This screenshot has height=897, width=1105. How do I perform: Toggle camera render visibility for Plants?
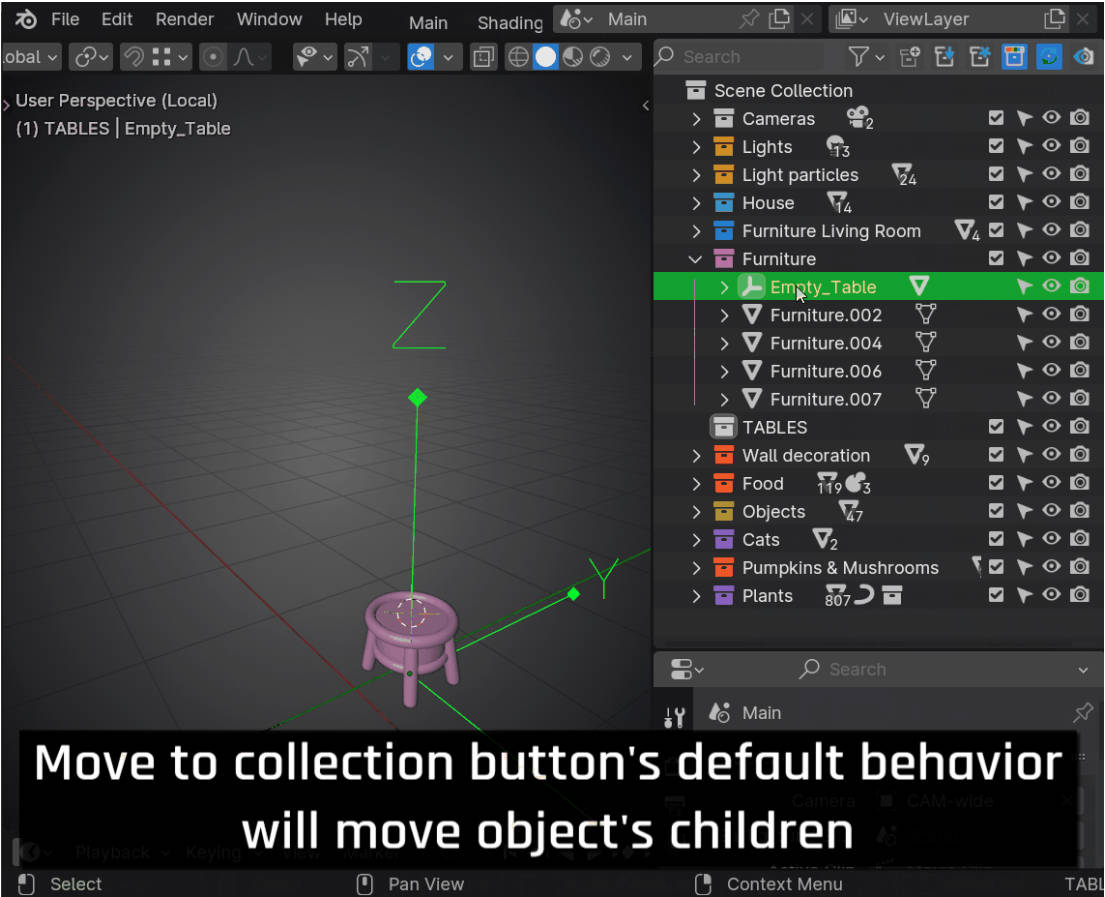pyautogui.click(x=1080, y=595)
